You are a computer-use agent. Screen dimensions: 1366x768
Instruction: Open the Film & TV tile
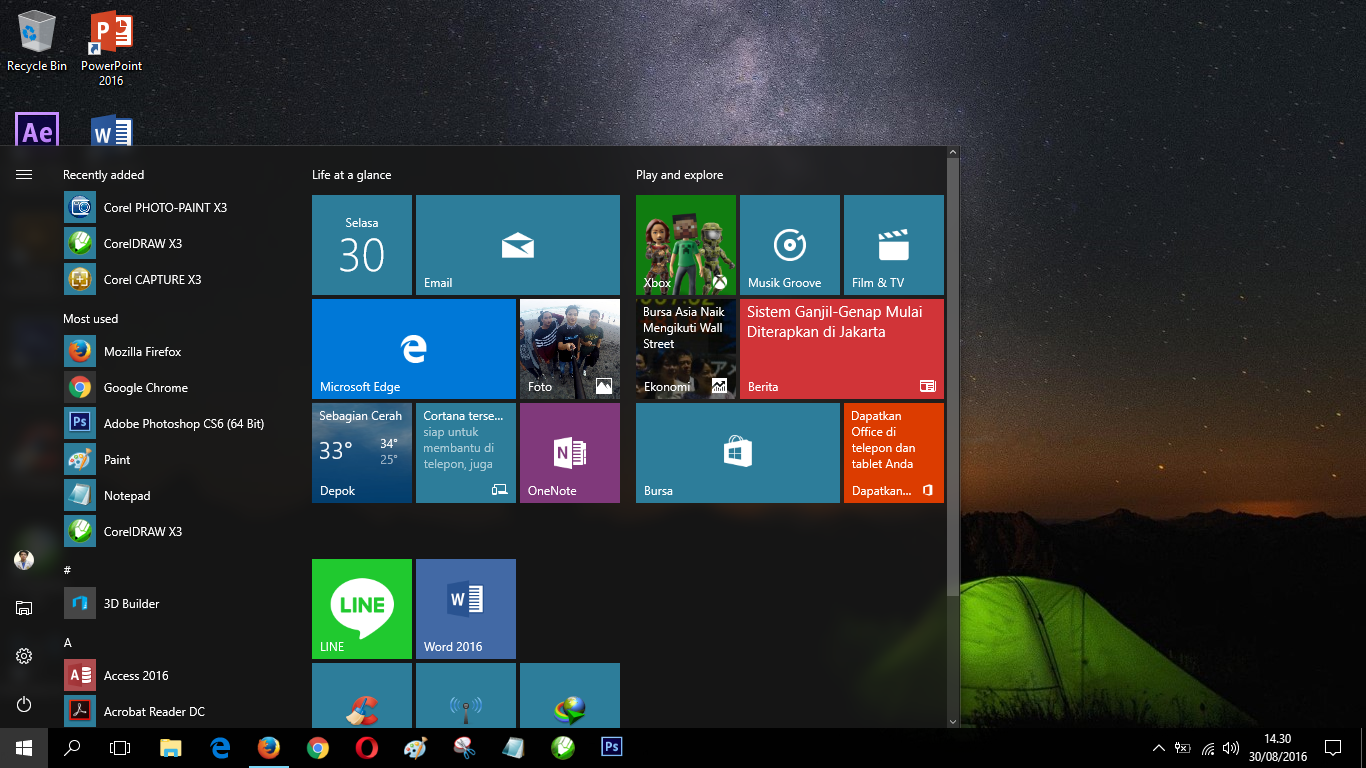coord(894,245)
